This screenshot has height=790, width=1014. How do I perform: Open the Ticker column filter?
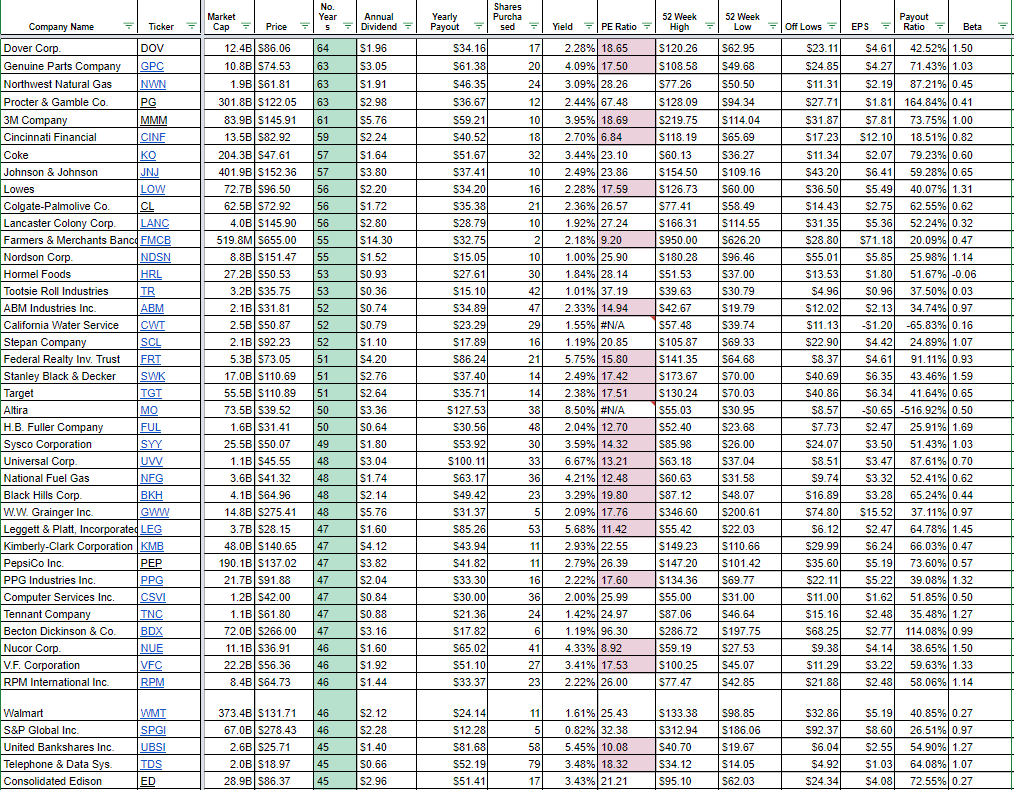pyautogui.click(x=191, y=27)
